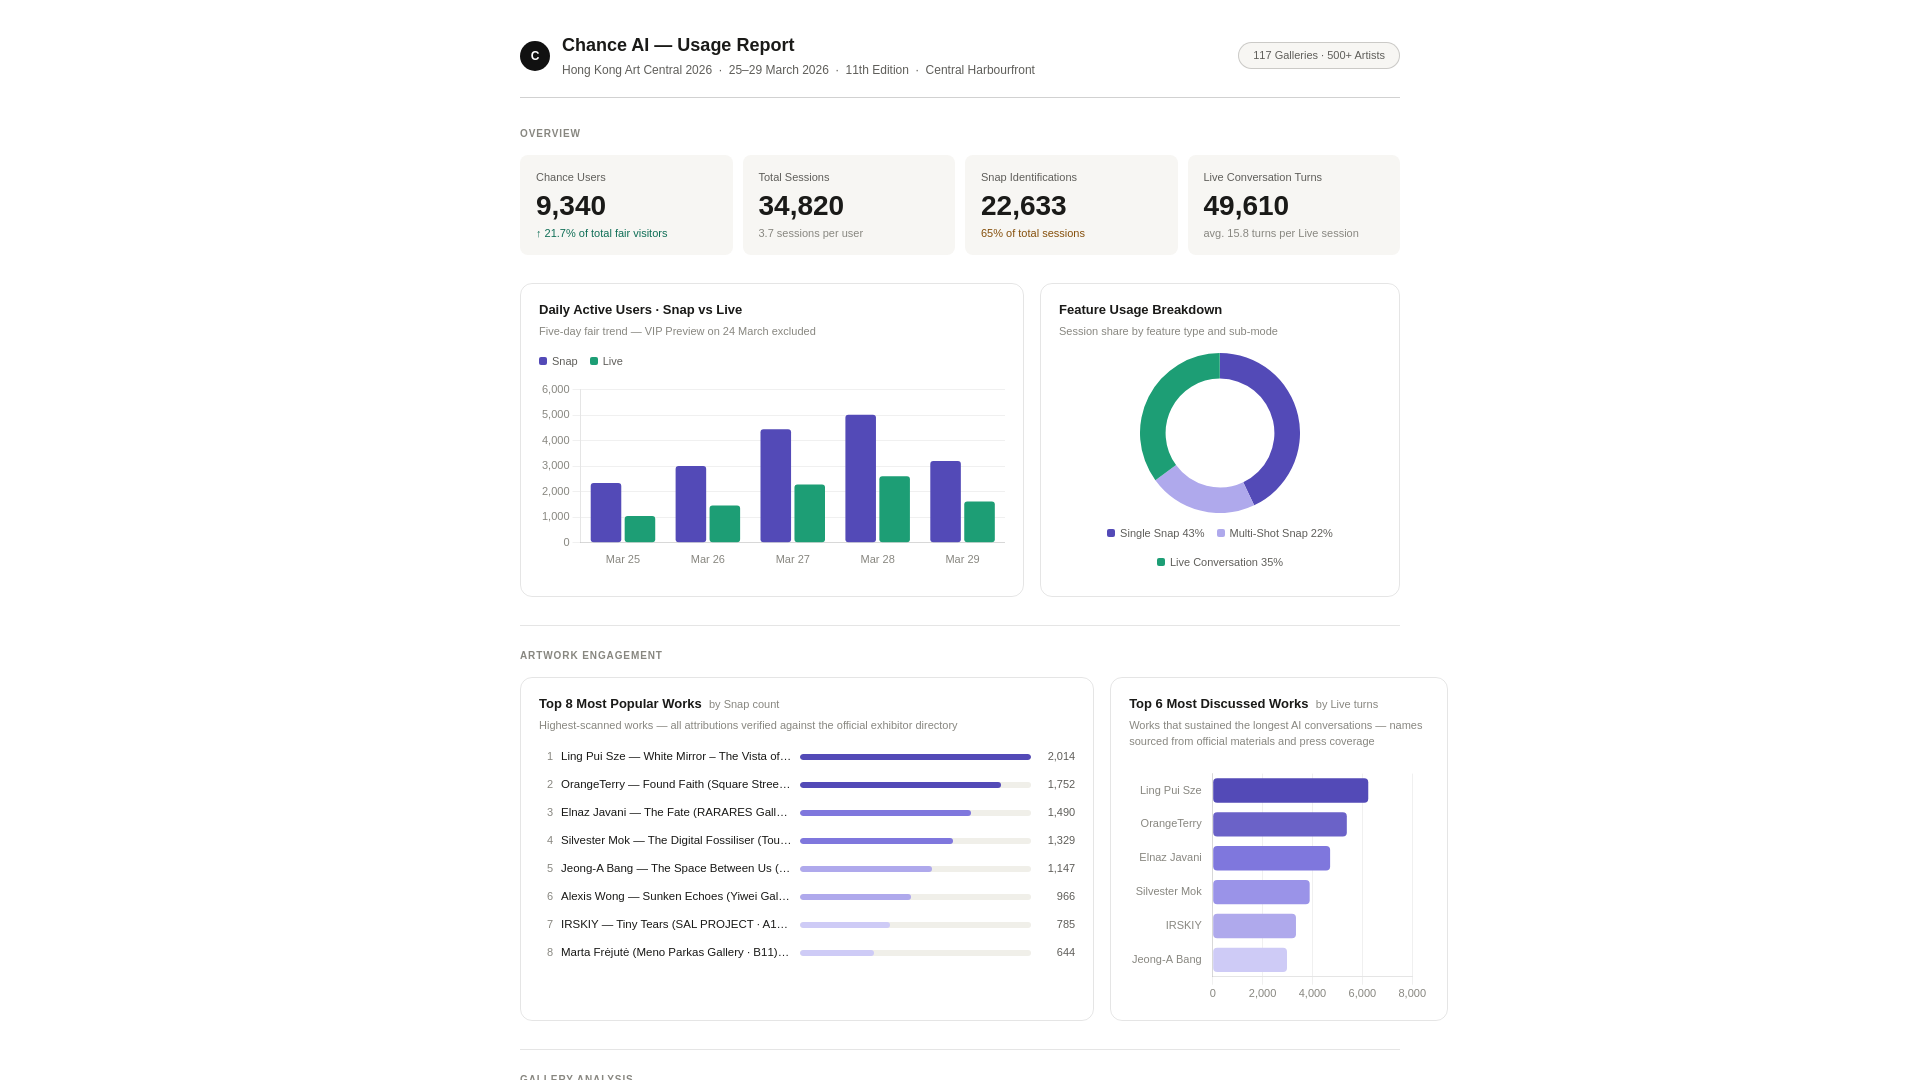This screenshot has width=1920, height=1080.
Task: Click the Chance AI logo icon
Action: point(535,56)
